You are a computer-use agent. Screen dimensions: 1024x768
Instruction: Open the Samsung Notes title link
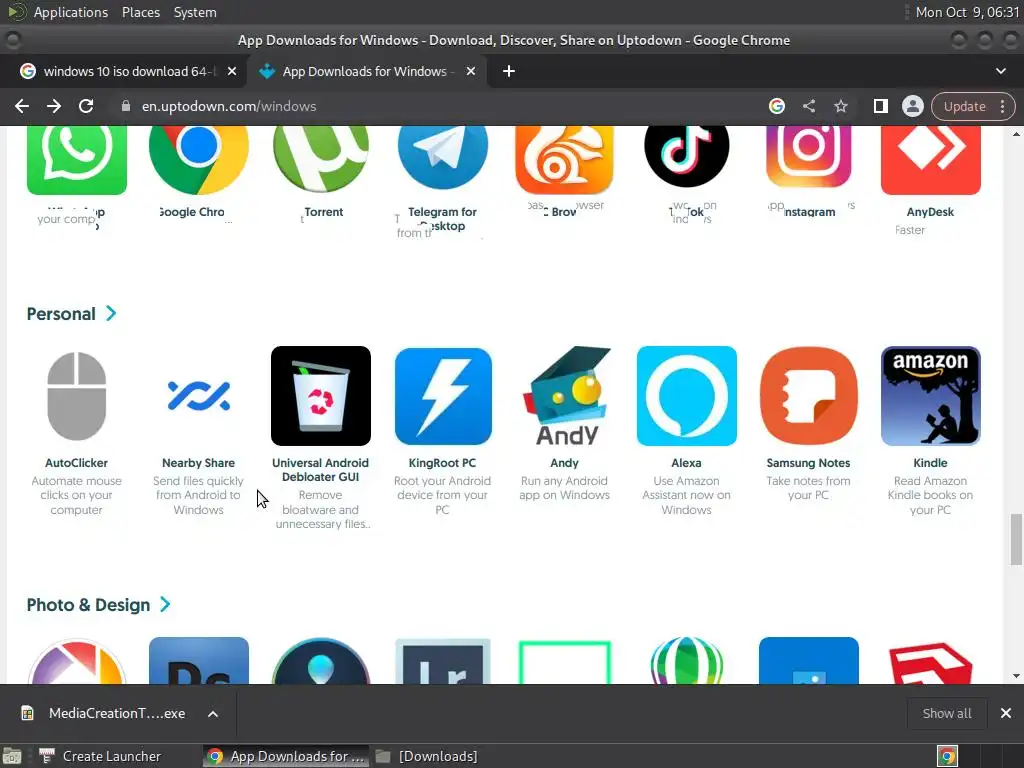coord(808,463)
